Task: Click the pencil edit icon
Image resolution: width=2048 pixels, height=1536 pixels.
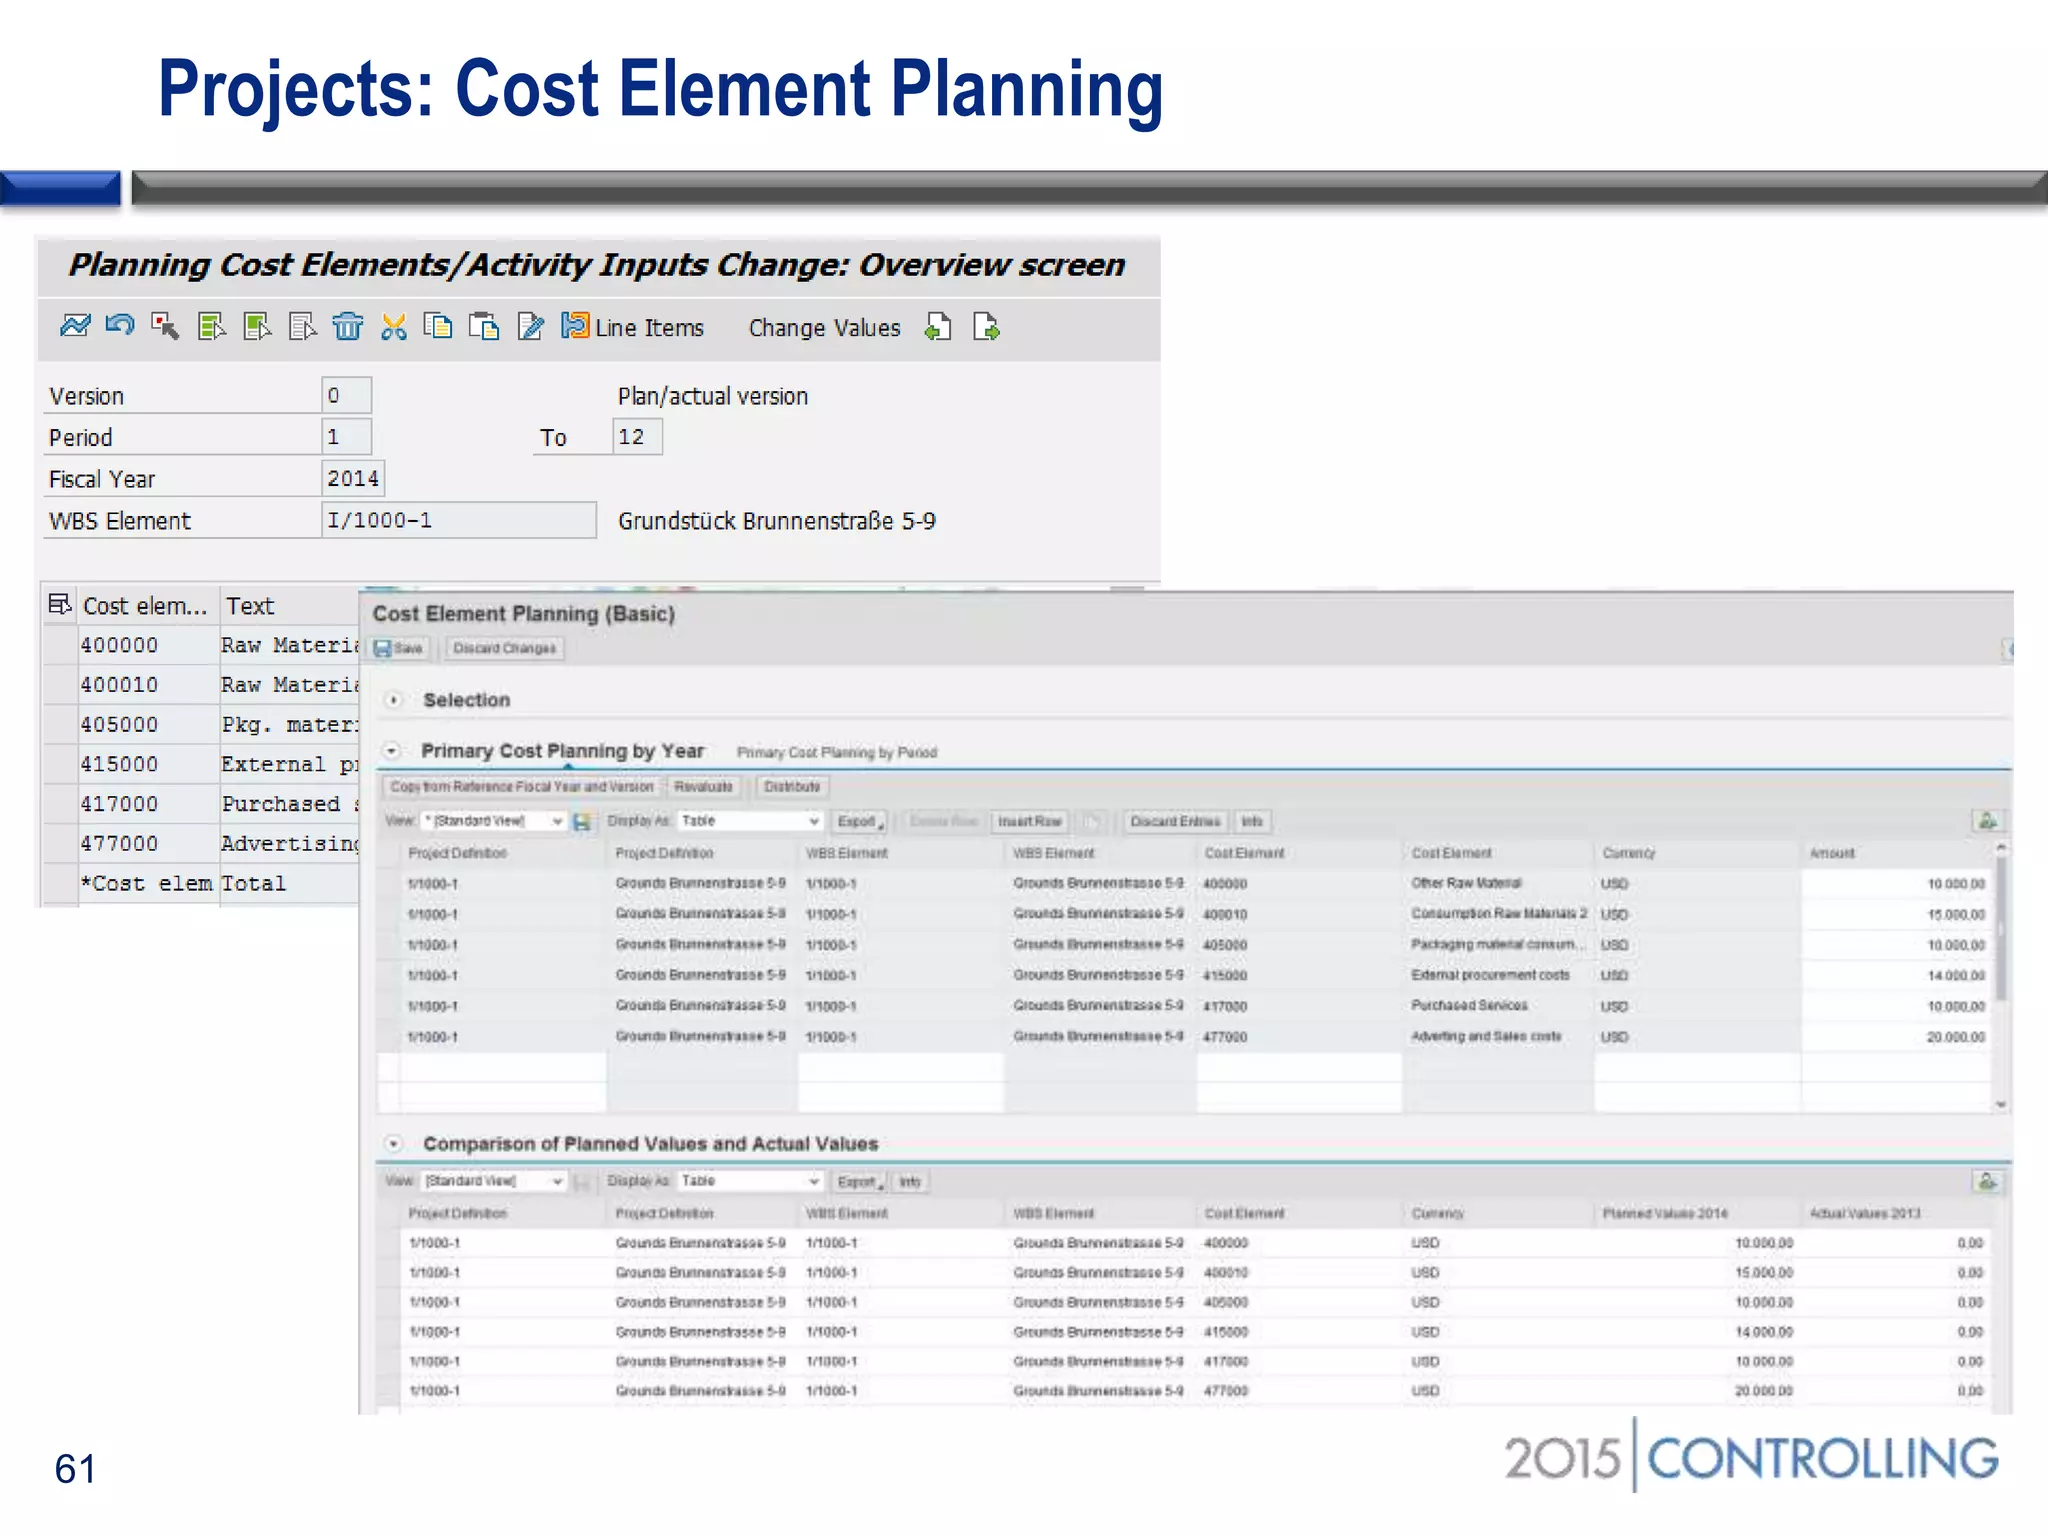Action: (x=530, y=326)
